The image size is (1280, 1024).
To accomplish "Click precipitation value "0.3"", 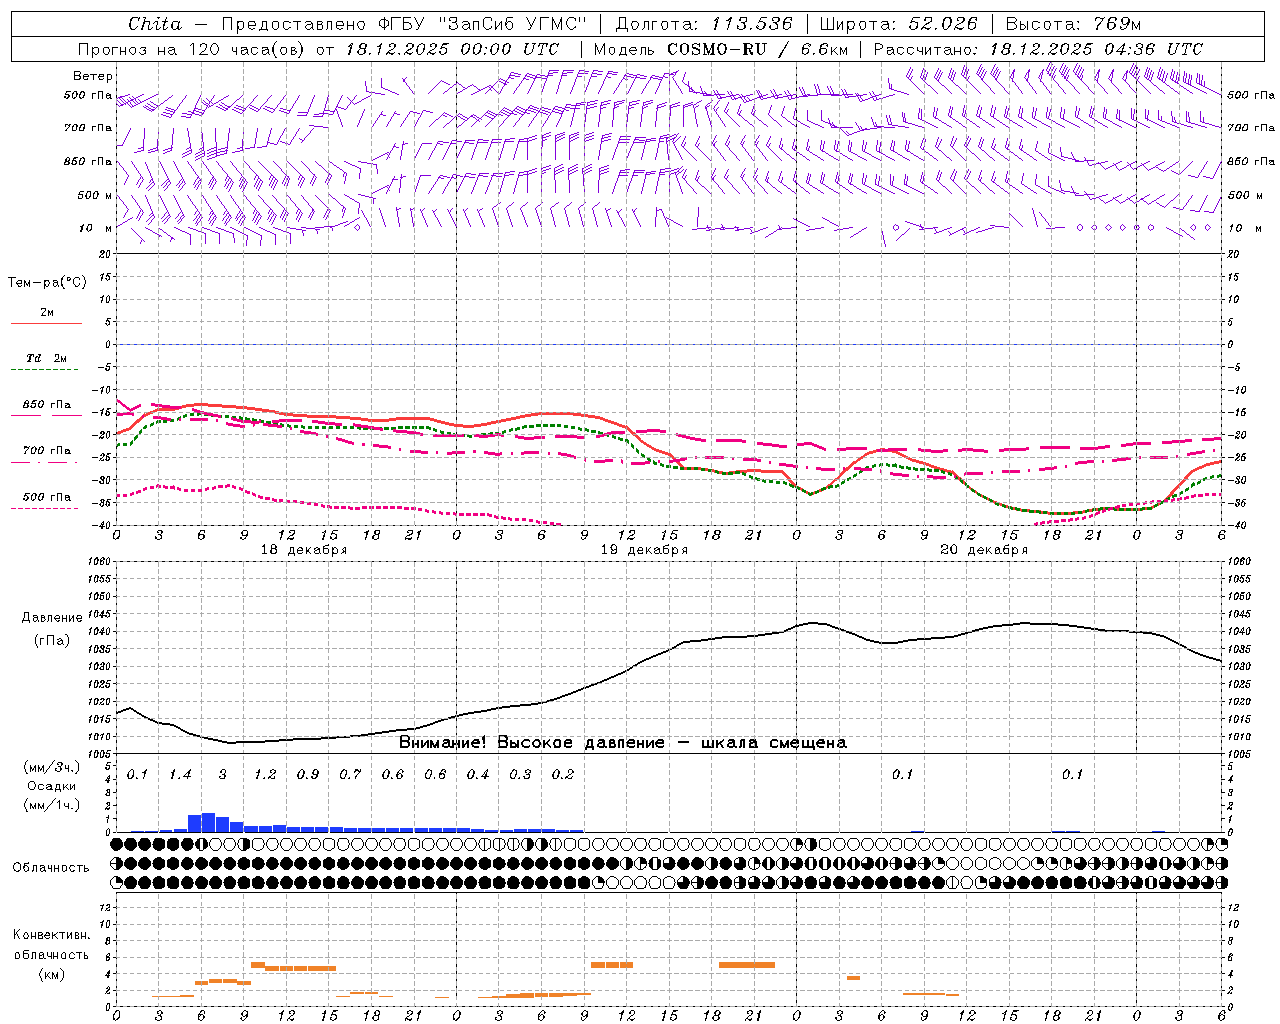I will tap(520, 775).
